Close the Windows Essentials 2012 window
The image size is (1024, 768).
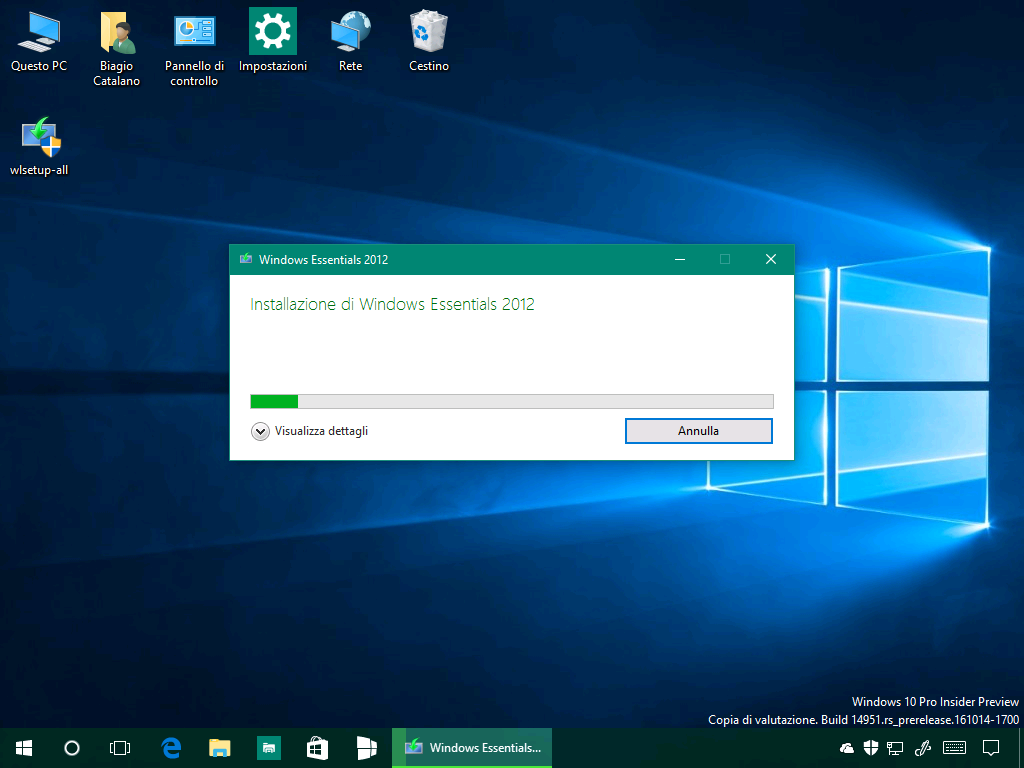point(771,259)
